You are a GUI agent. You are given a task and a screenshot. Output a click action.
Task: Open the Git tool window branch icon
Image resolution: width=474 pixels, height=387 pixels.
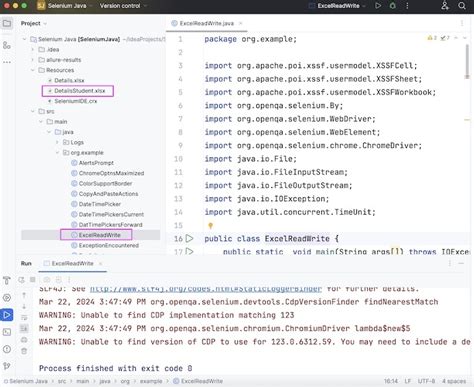tap(7, 366)
